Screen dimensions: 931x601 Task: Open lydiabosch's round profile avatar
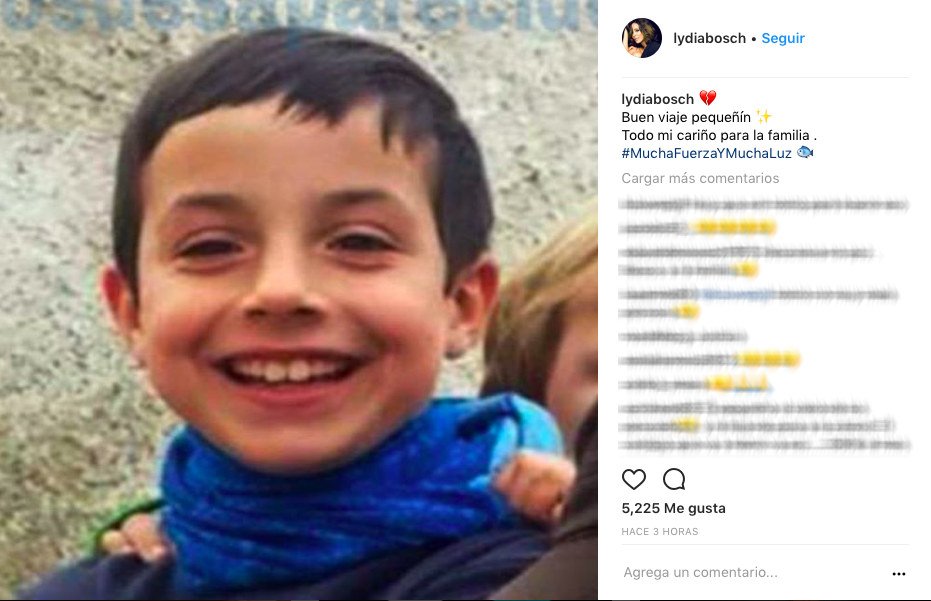click(x=642, y=38)
